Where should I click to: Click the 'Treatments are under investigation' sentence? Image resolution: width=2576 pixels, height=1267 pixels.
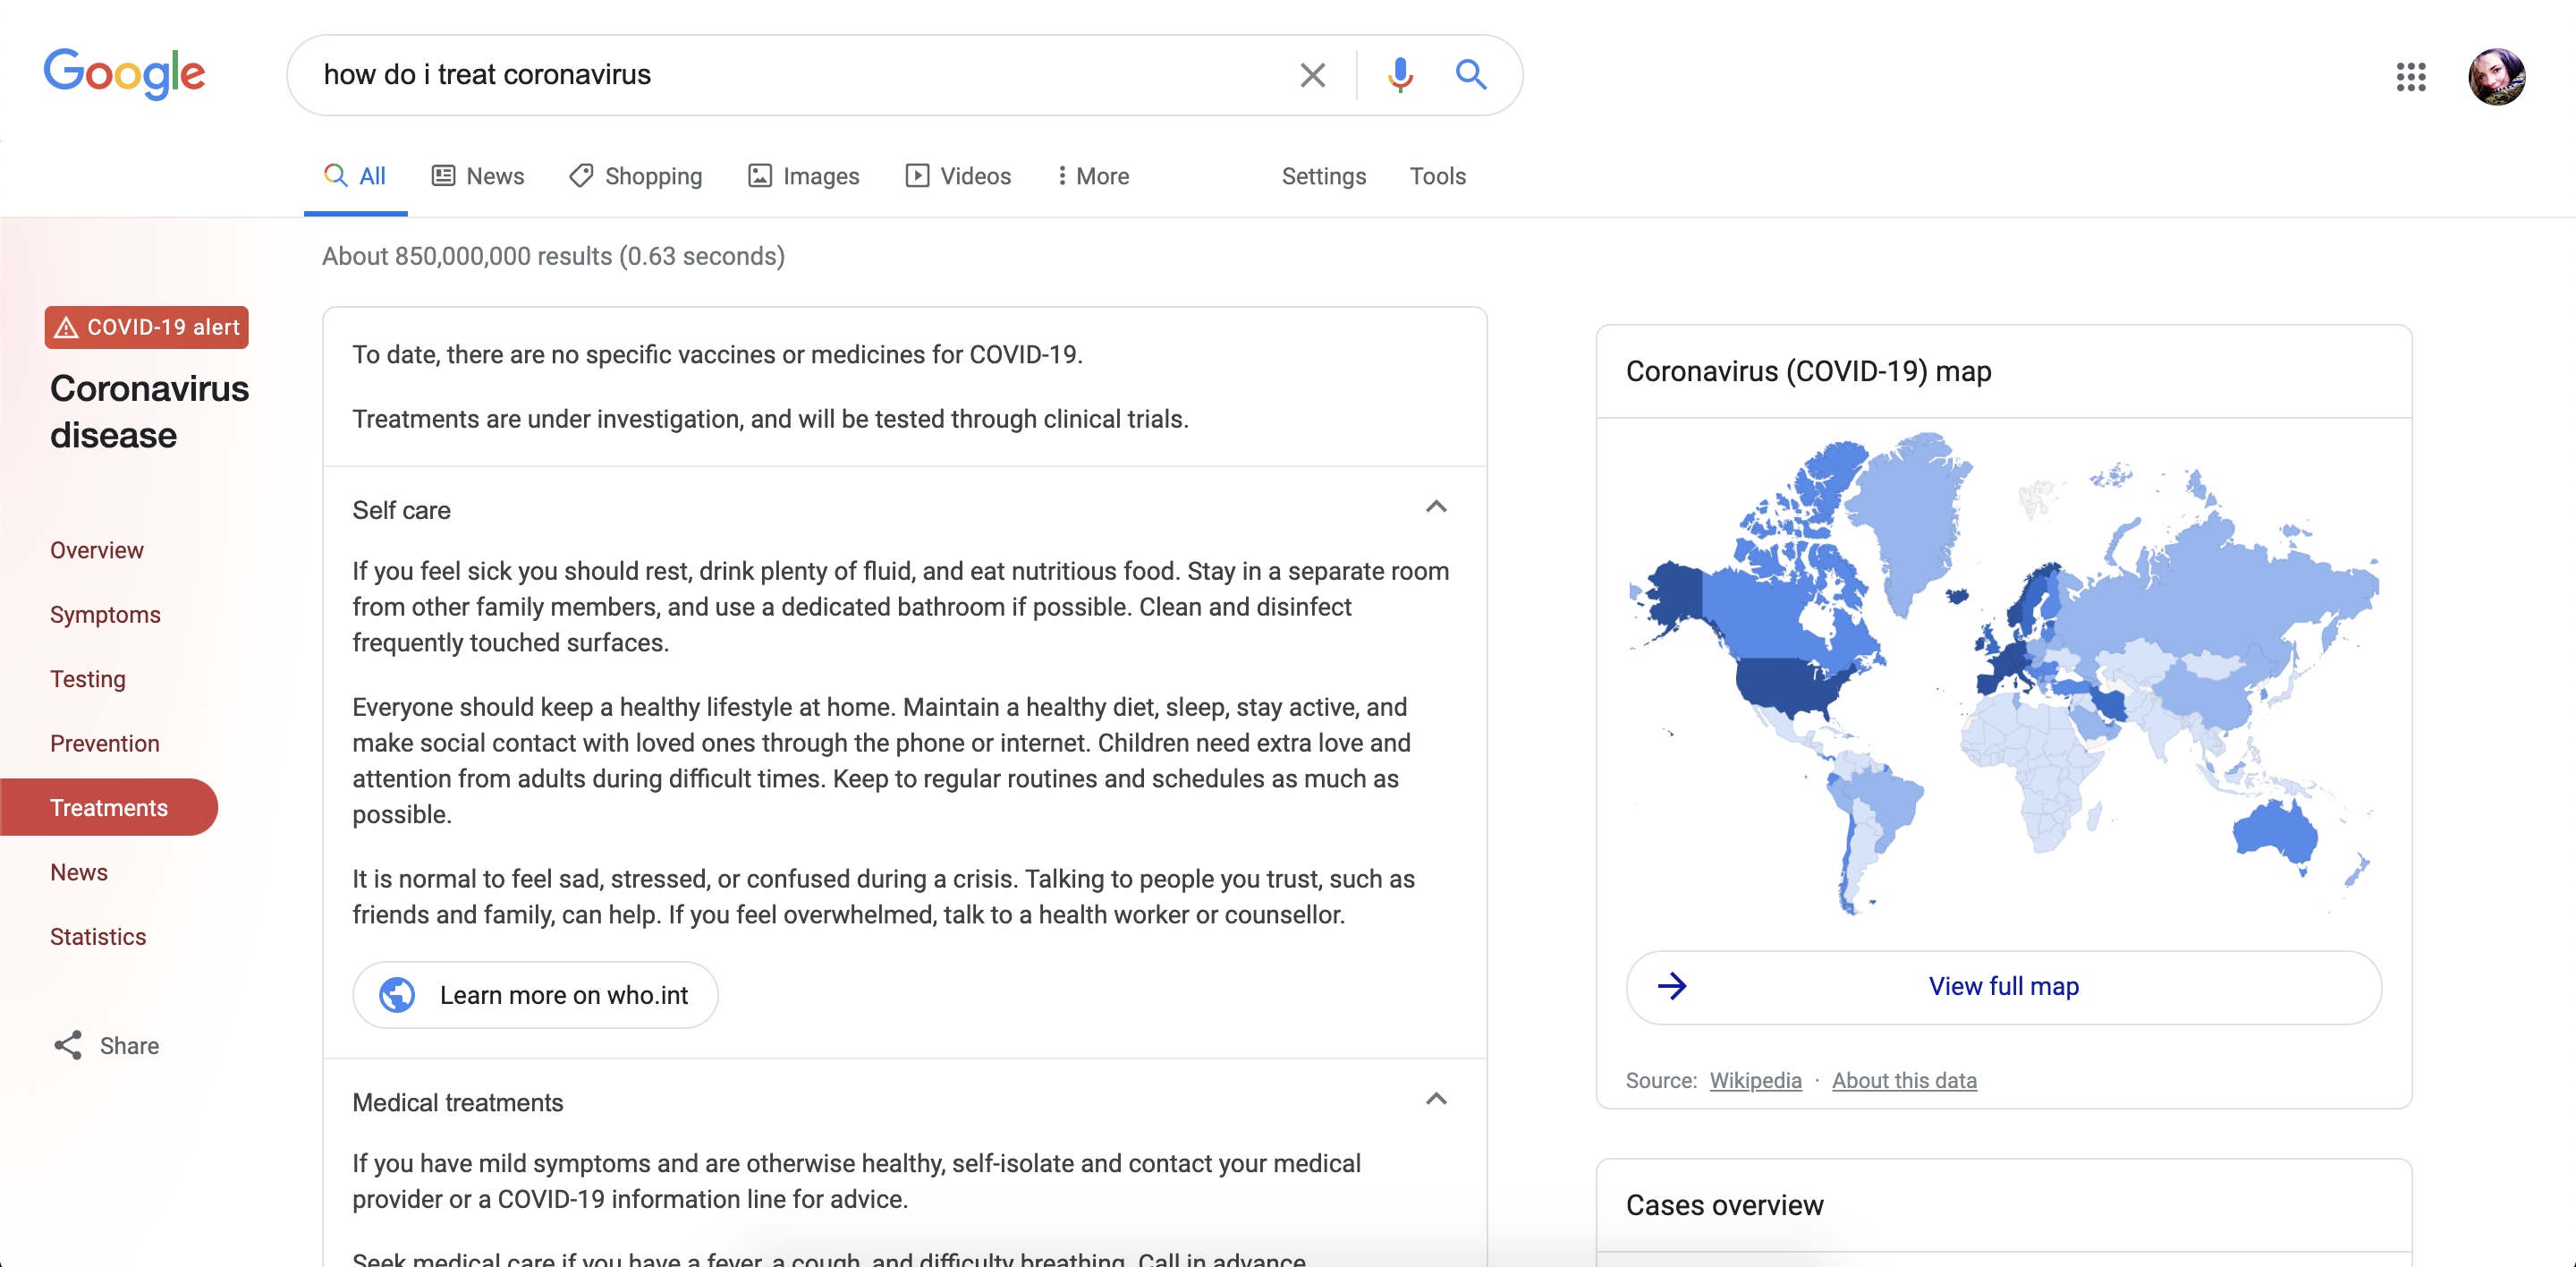tap(770, 419)
